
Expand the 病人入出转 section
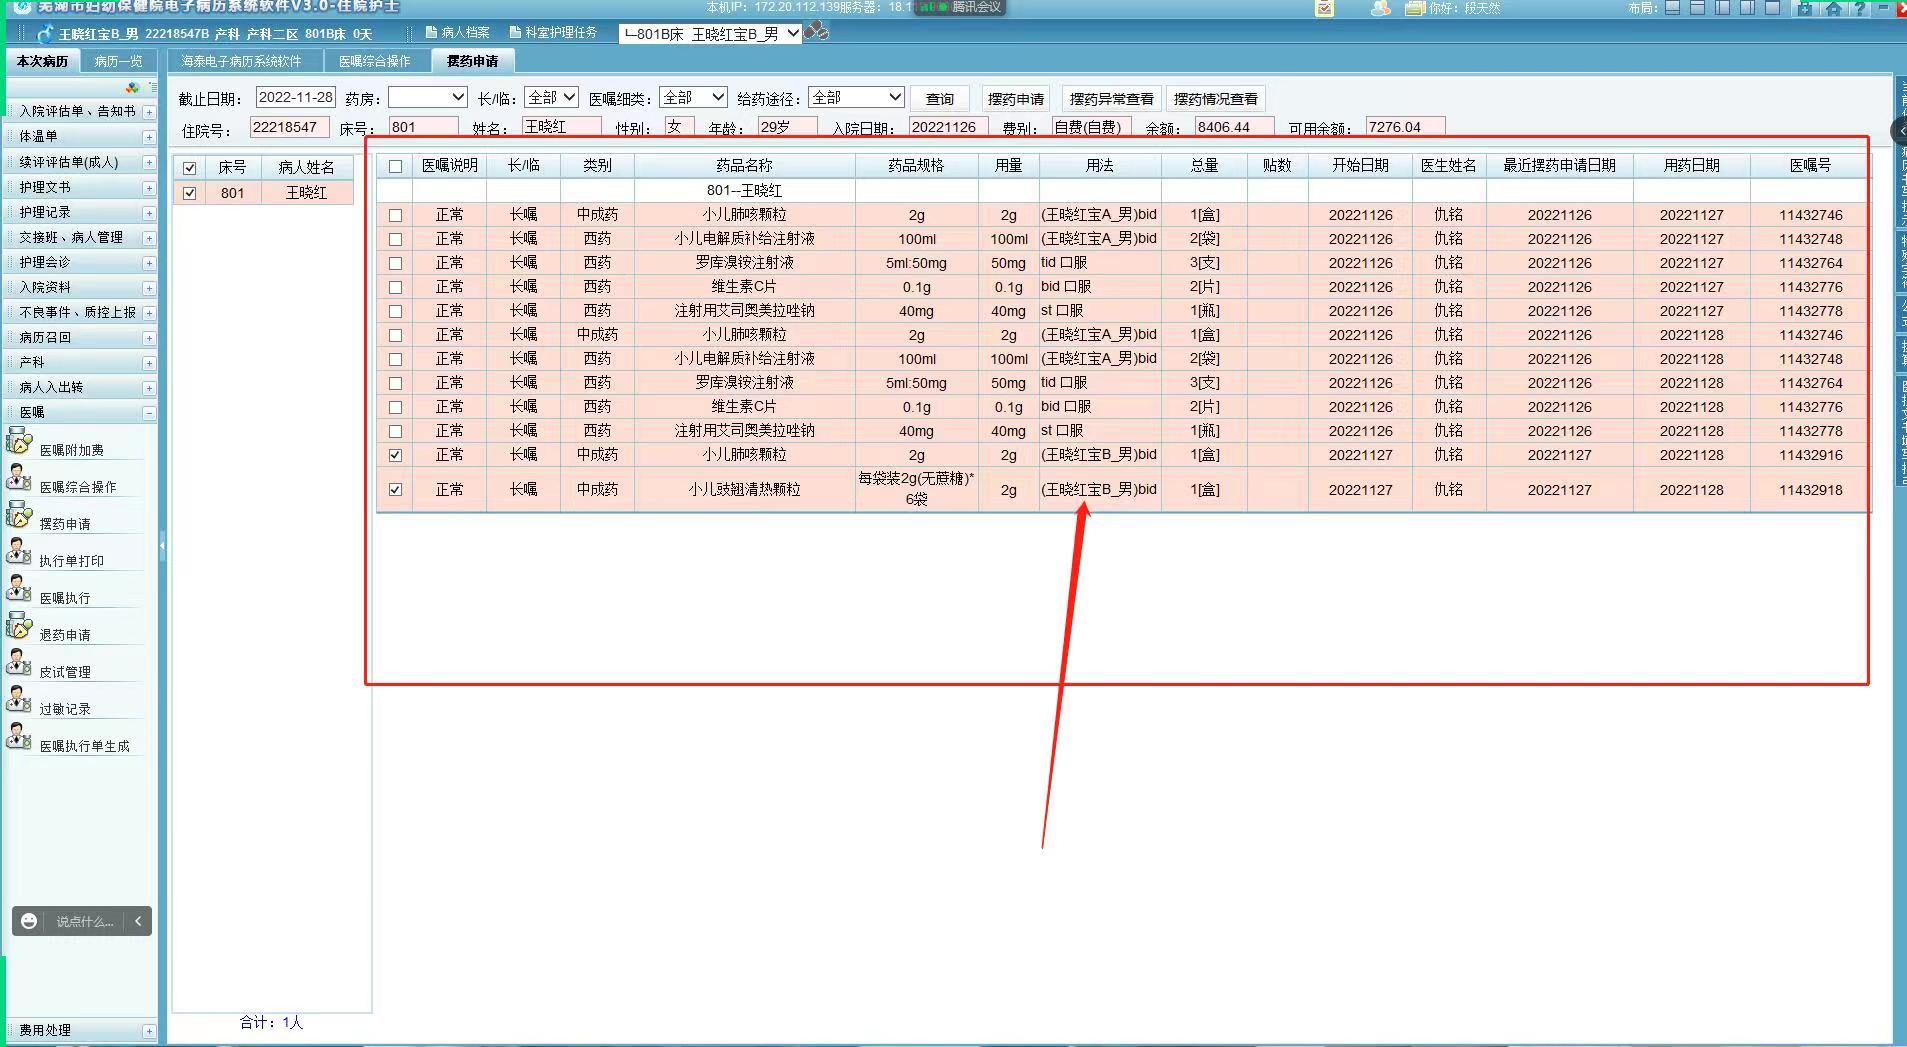(x=149, y=388)
